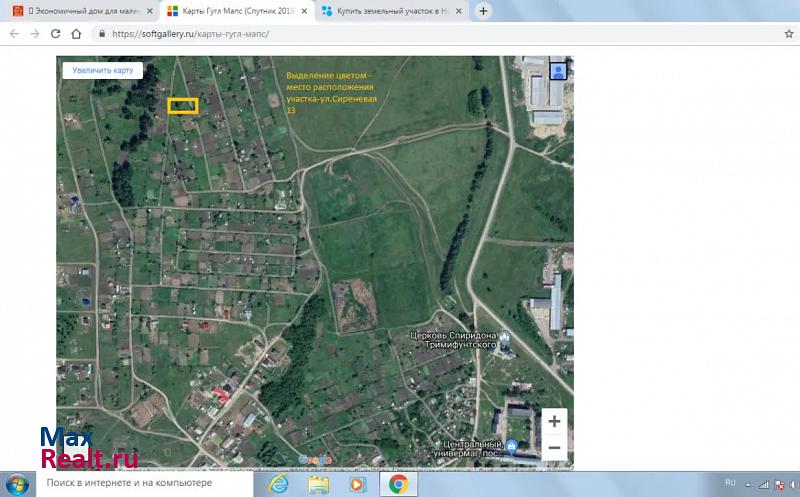
Task: Switch to the Экономичный дом tab
Action: point(80,11)
